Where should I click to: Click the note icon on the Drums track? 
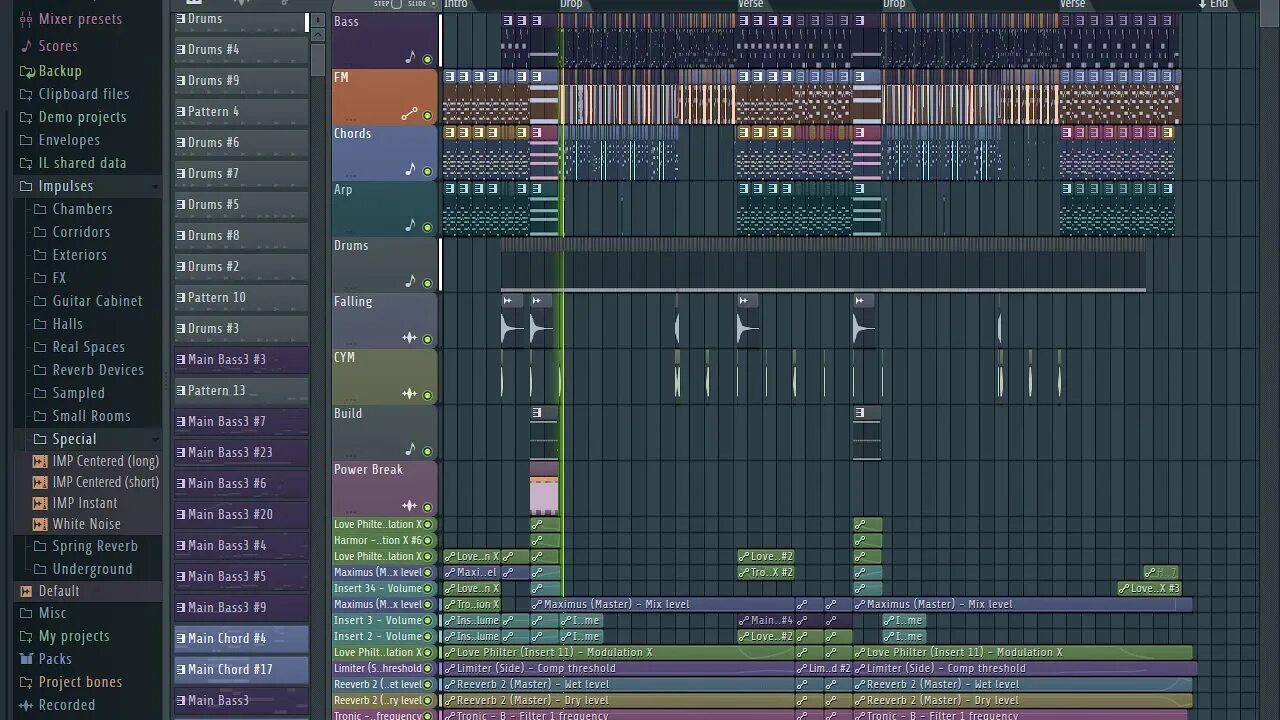tap(410, 281)
